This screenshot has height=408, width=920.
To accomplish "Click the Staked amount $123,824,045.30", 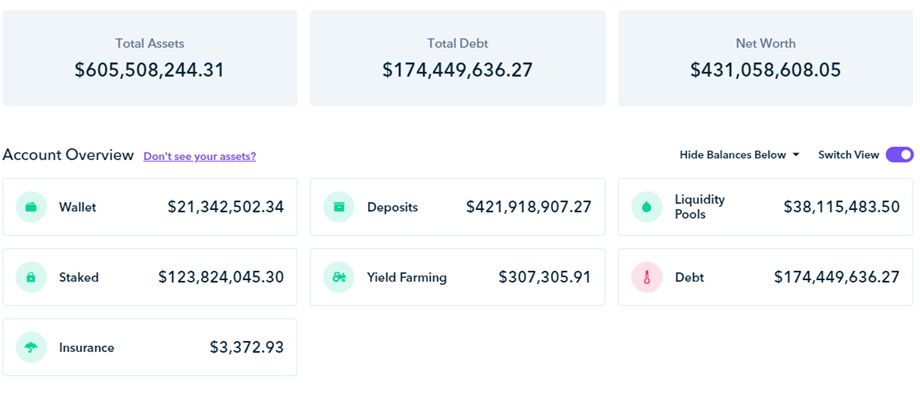I will (221, 277).
